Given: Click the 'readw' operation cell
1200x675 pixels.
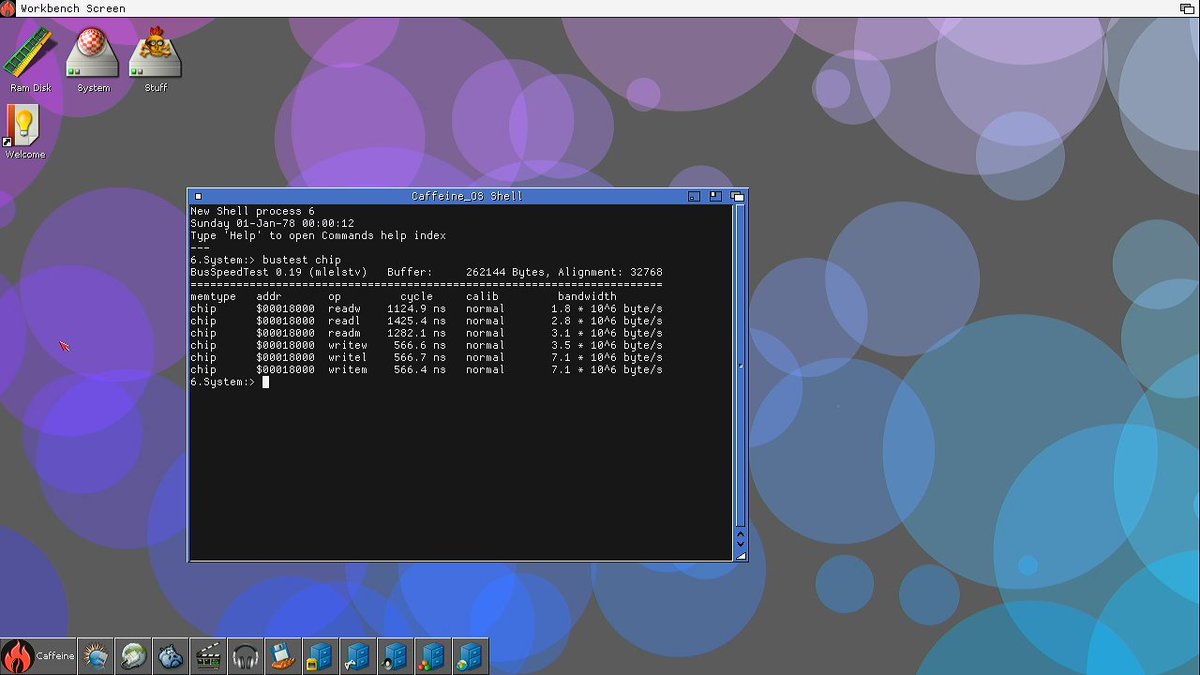Looking at the screenshot, I should [344, 309].
